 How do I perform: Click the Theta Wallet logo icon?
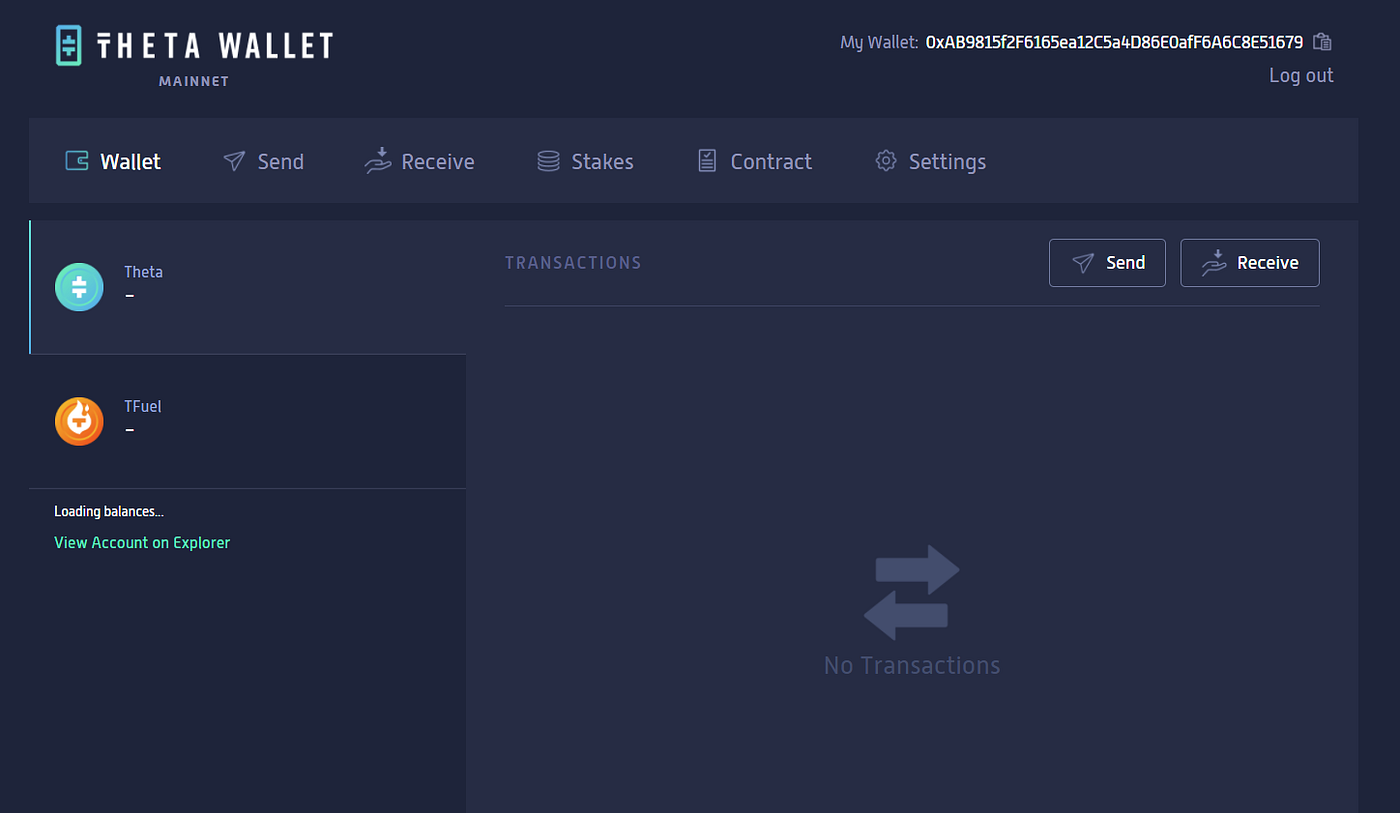tap(68, 45)
